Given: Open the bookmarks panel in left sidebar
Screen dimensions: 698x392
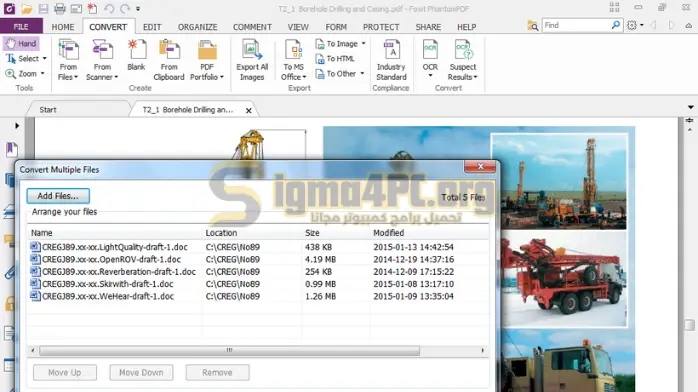Looking at the screenshot, I should [12, 149].
